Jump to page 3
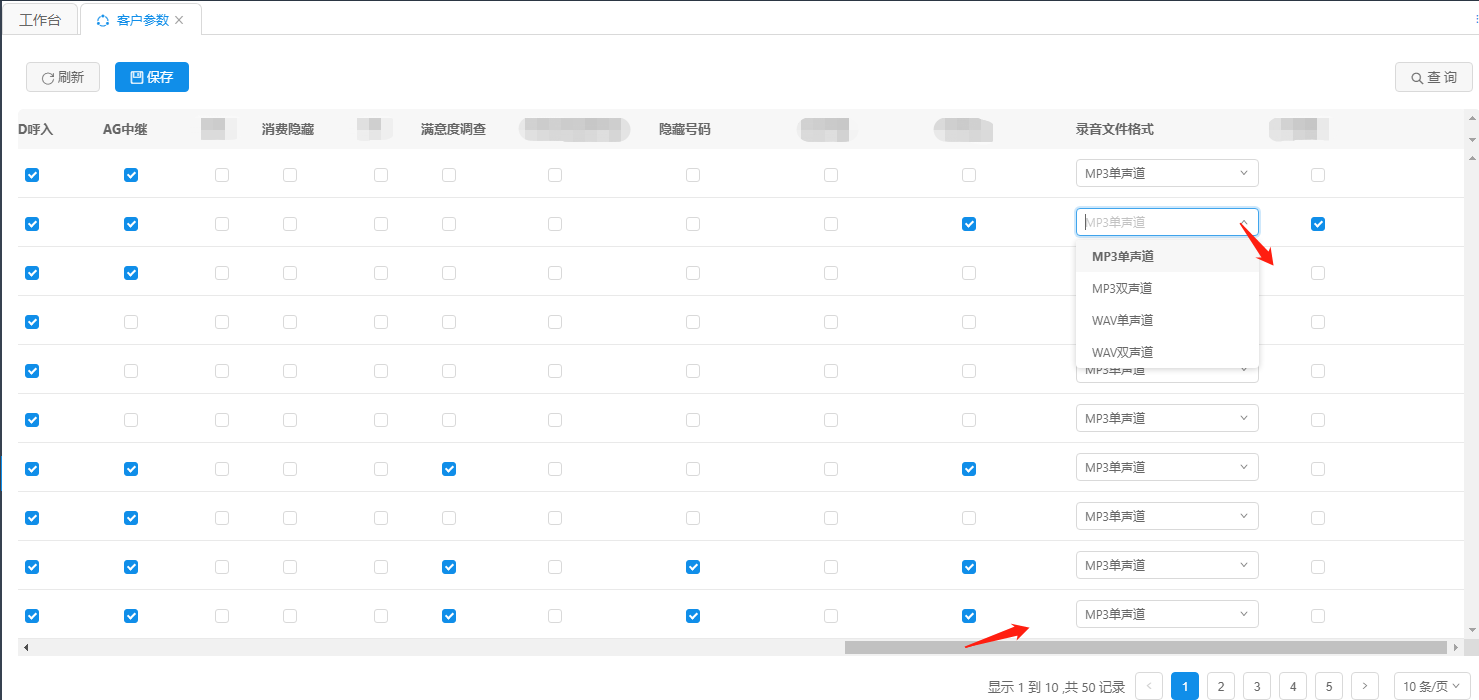This screenshot has height=700, width=1479. tap(1257, 686)
